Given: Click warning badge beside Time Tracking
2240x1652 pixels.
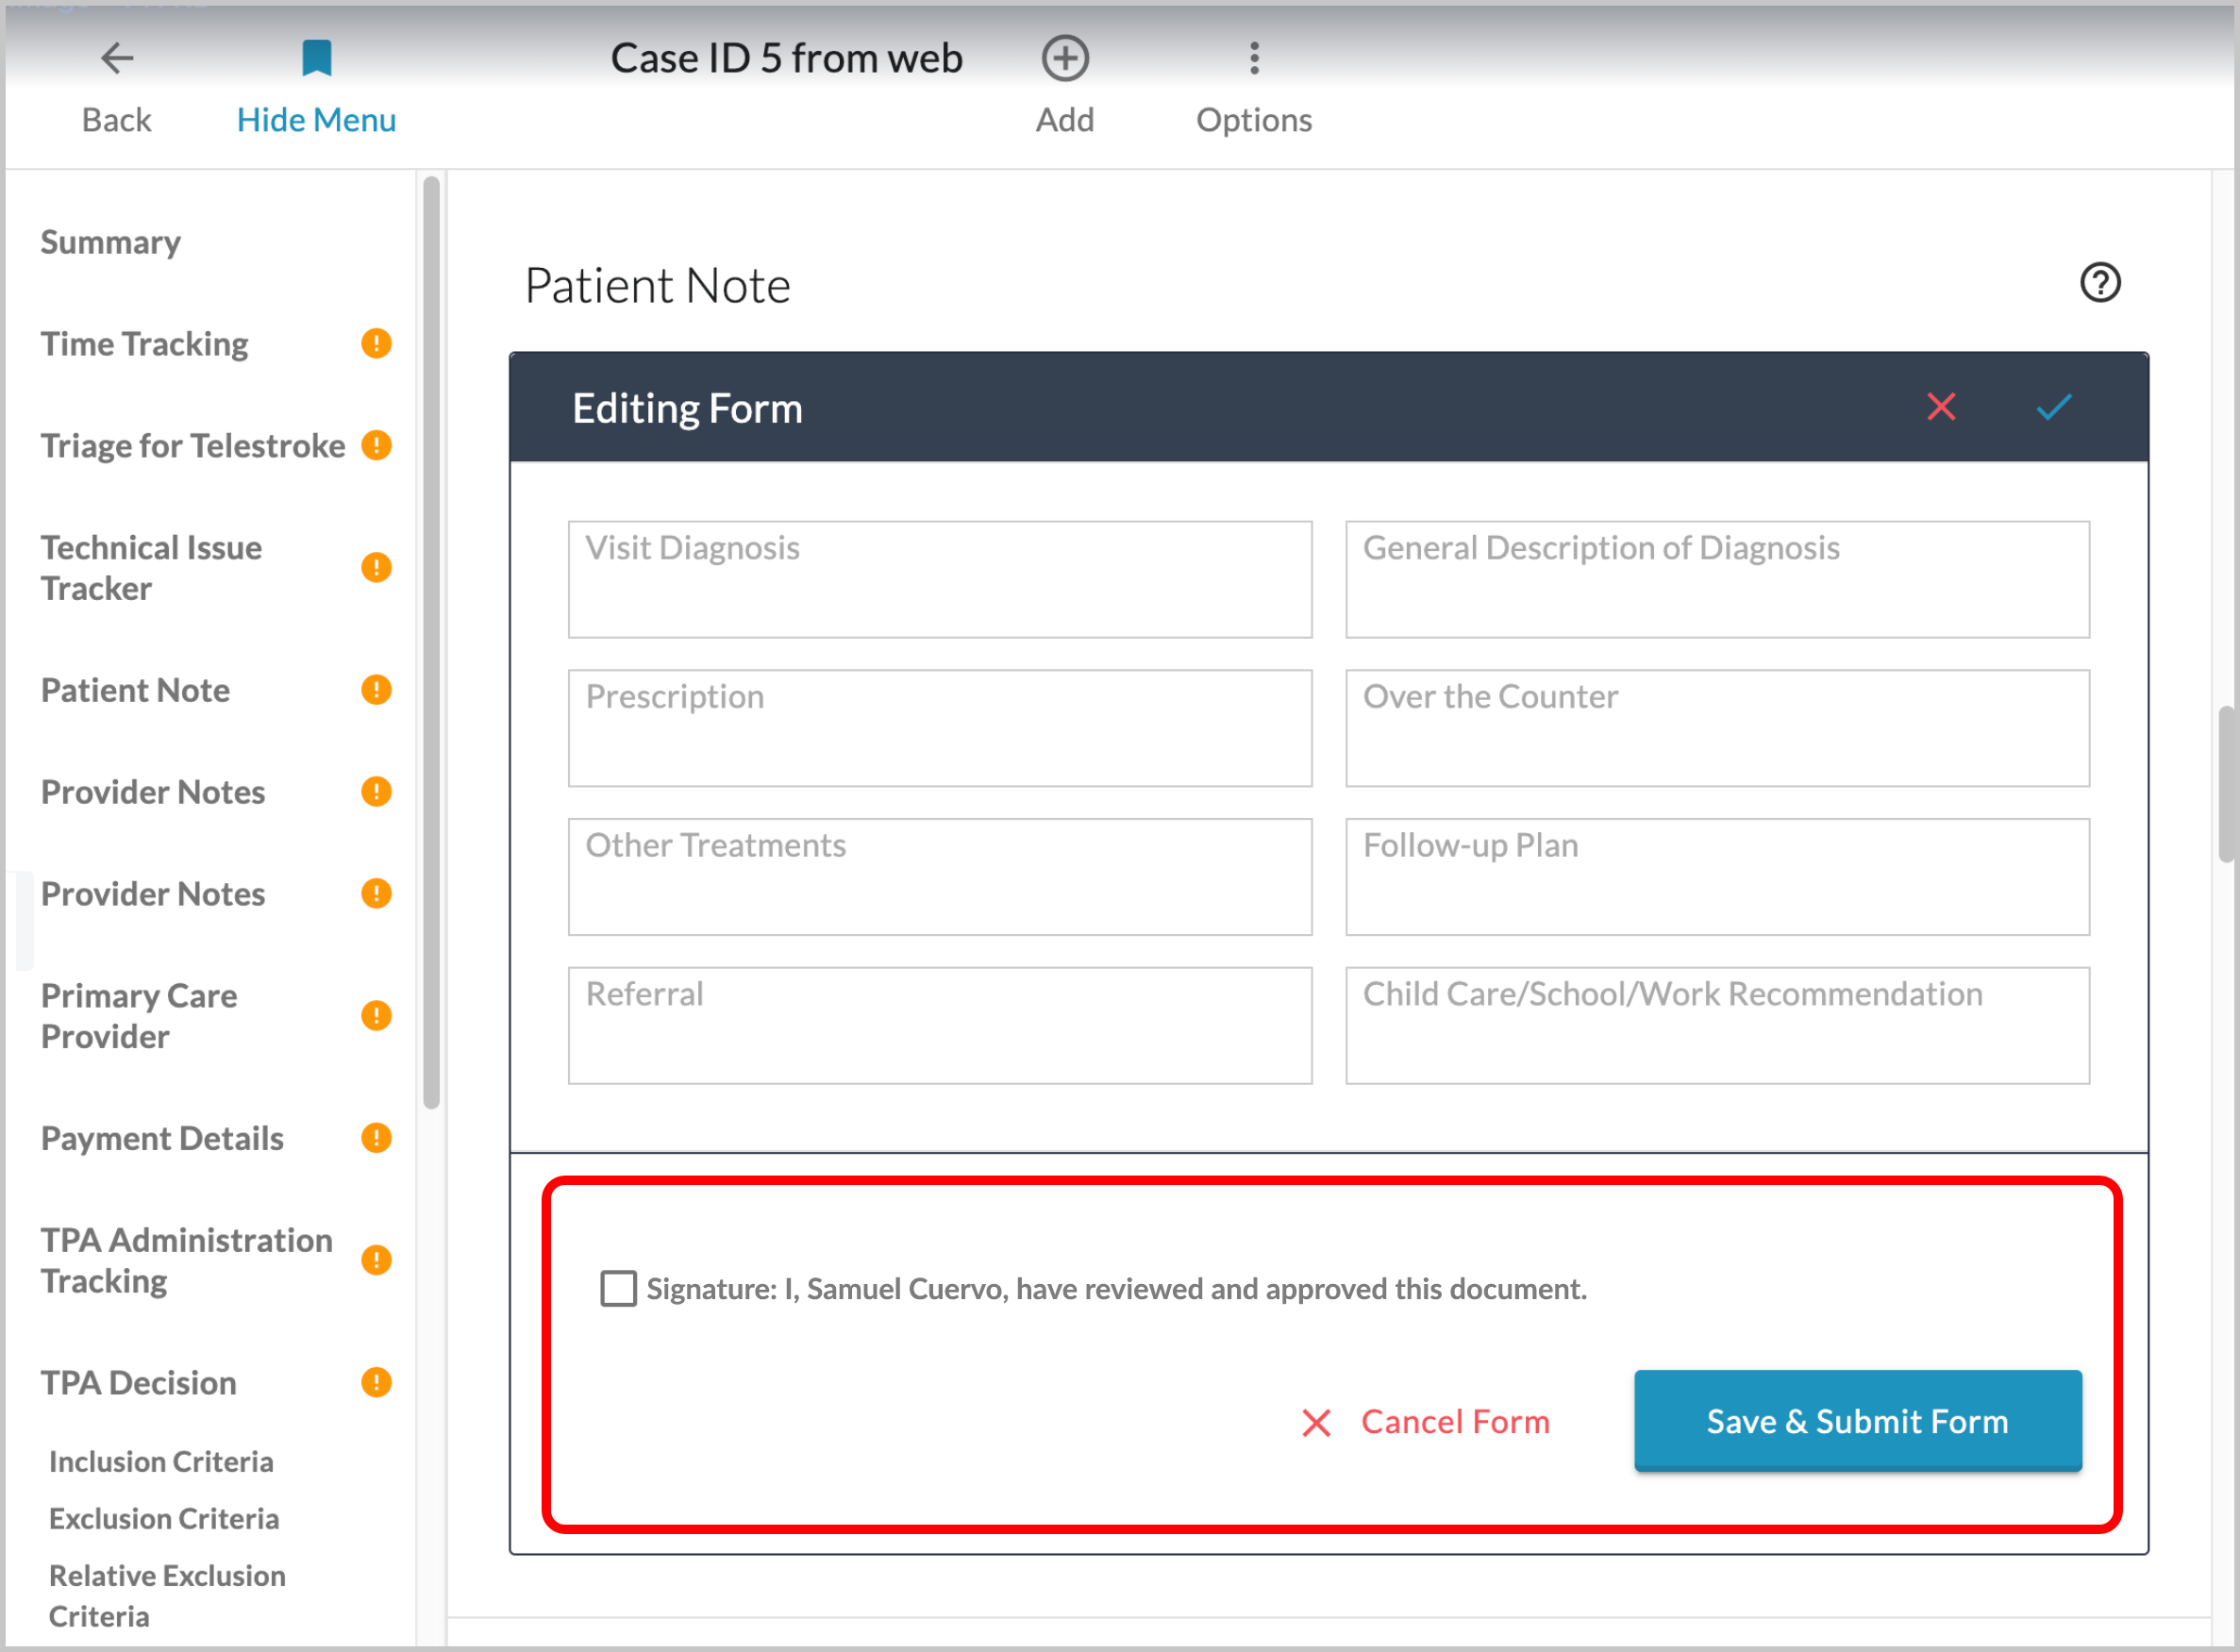Looking at the screenshot, I should pyautogui.click(x=376, y=344).
